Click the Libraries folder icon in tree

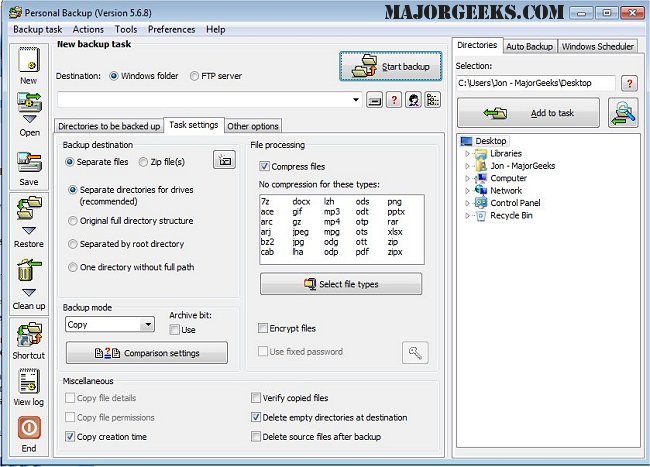click(x=480, y=154)
